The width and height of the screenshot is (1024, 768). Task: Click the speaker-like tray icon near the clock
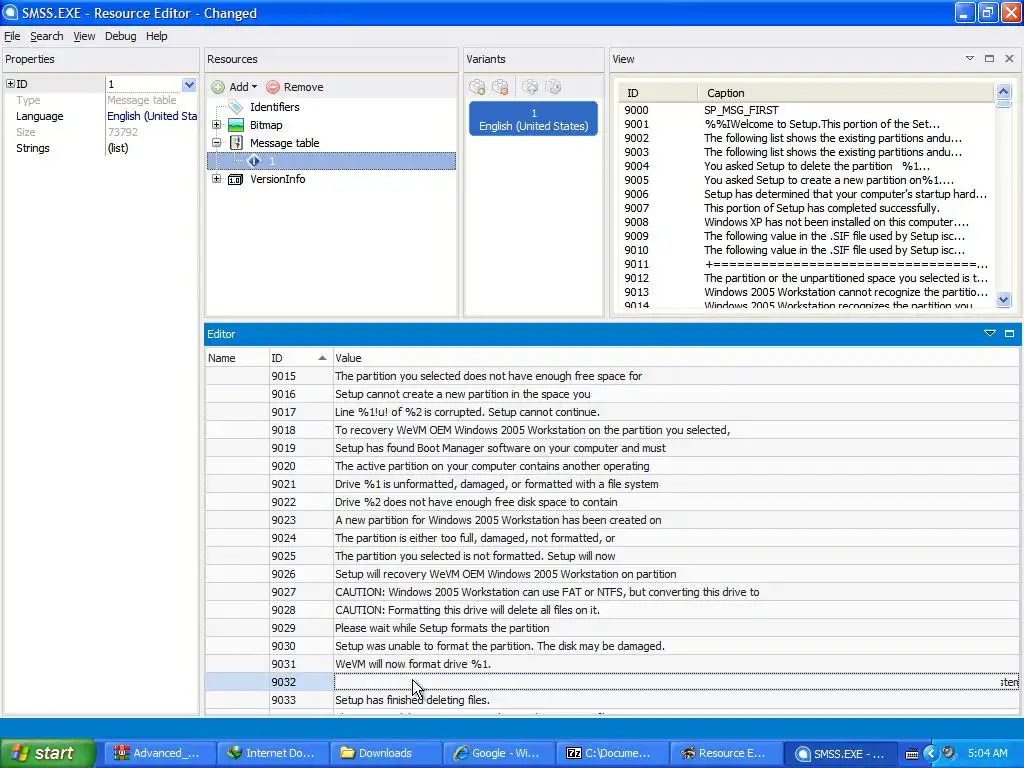point(949,753)
